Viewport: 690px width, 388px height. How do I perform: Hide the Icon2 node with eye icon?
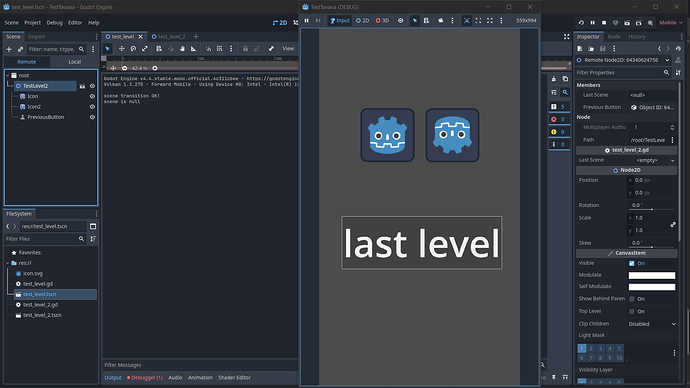pyautogui.click(x=92, y=107)
